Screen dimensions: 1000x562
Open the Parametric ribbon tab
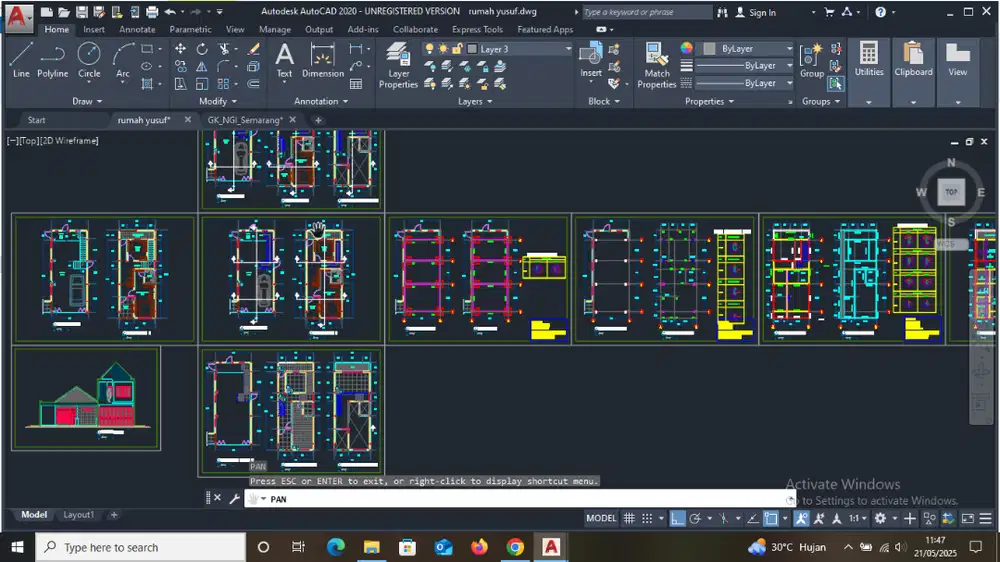tap(190, 29)
